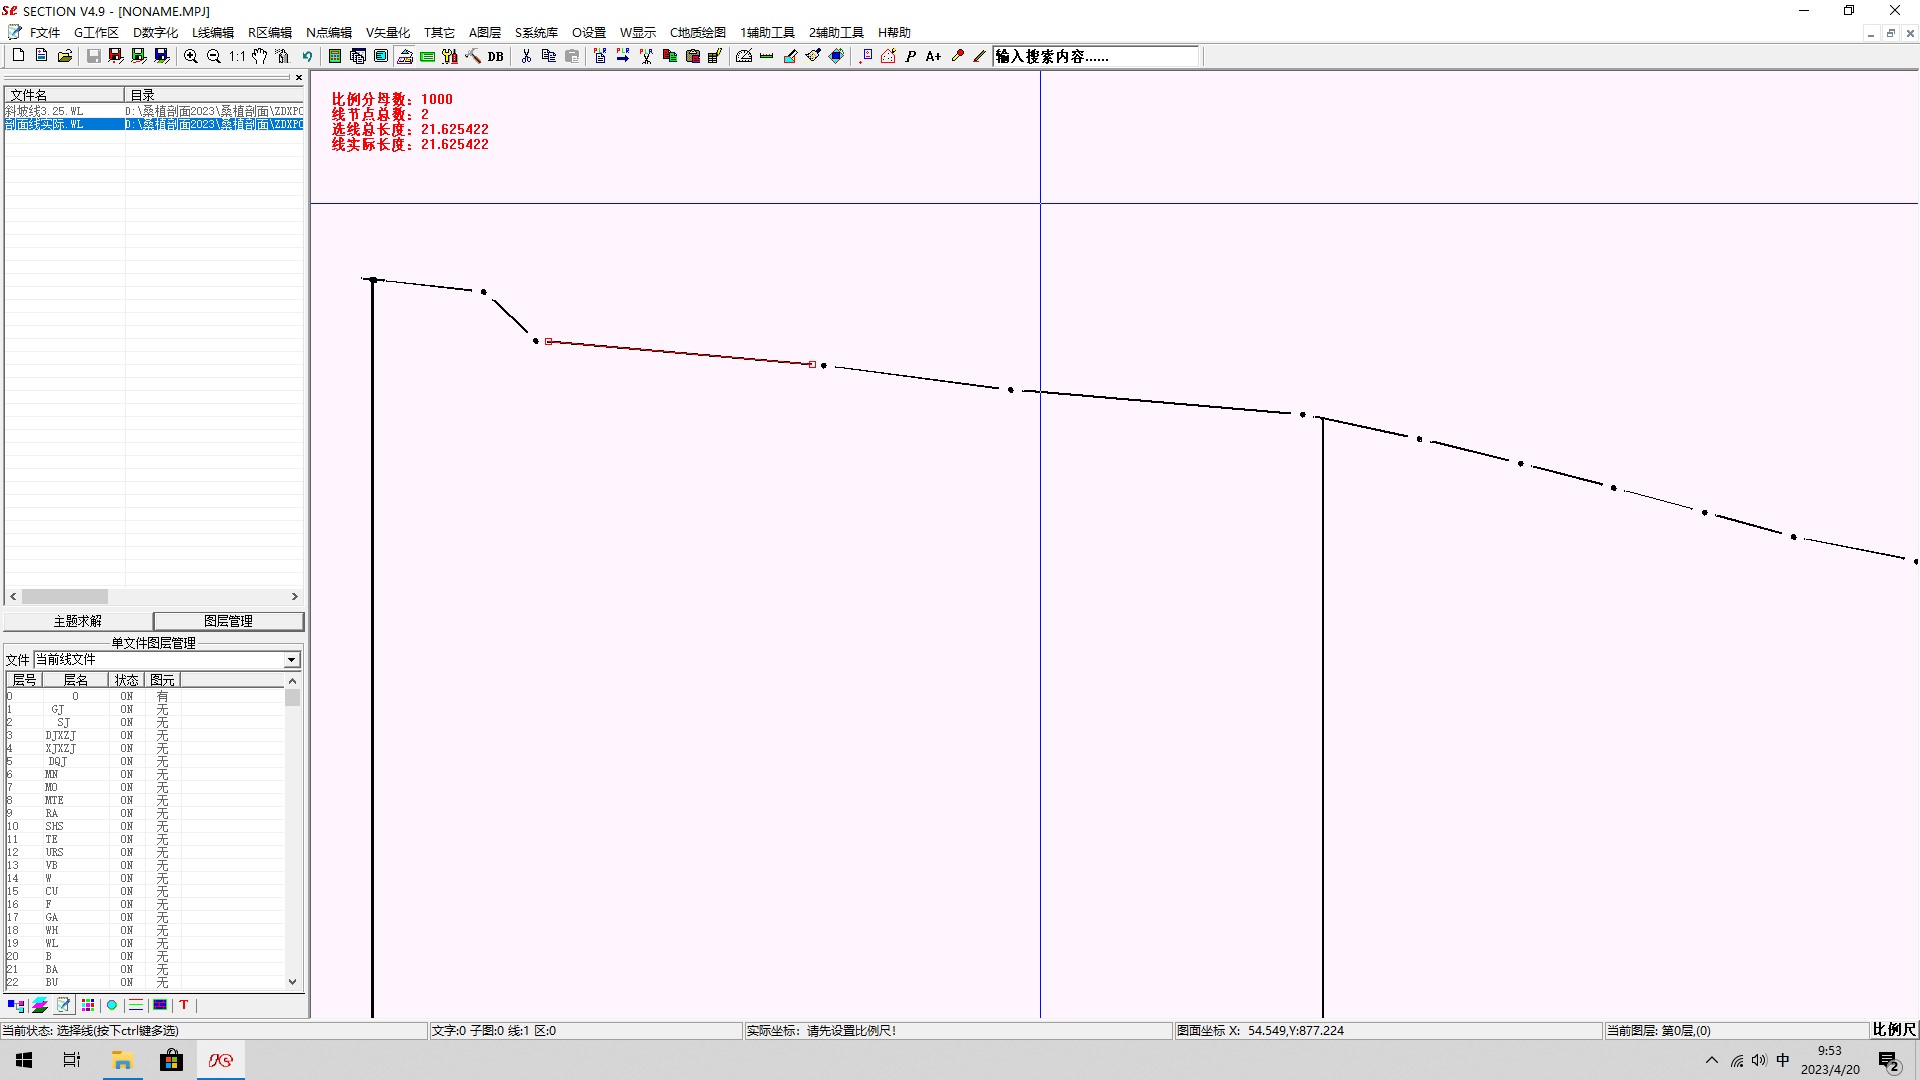Open the H帮助 menu
1920x1080 pixels.
[x=894, y=32]
